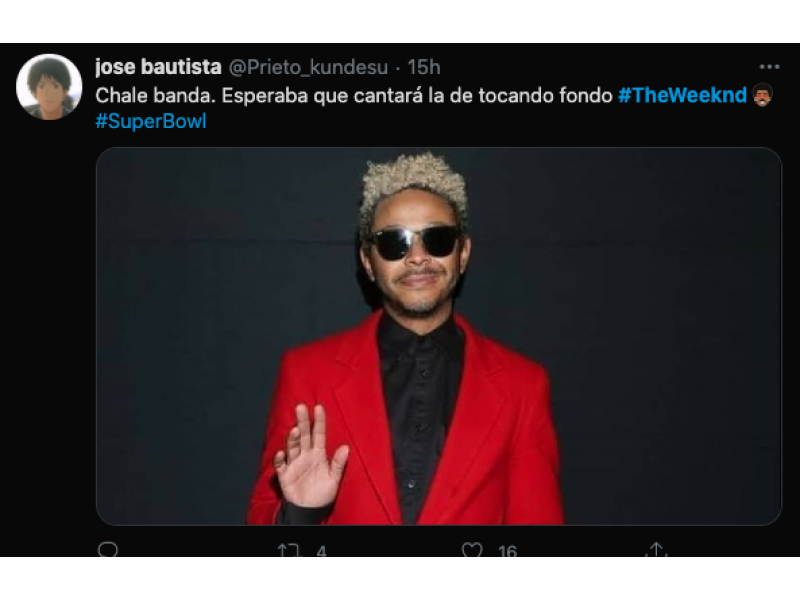This screenshot has width=800, height=600.
Task: Expand the attached photo in the tweet
Action: [439, 336]
